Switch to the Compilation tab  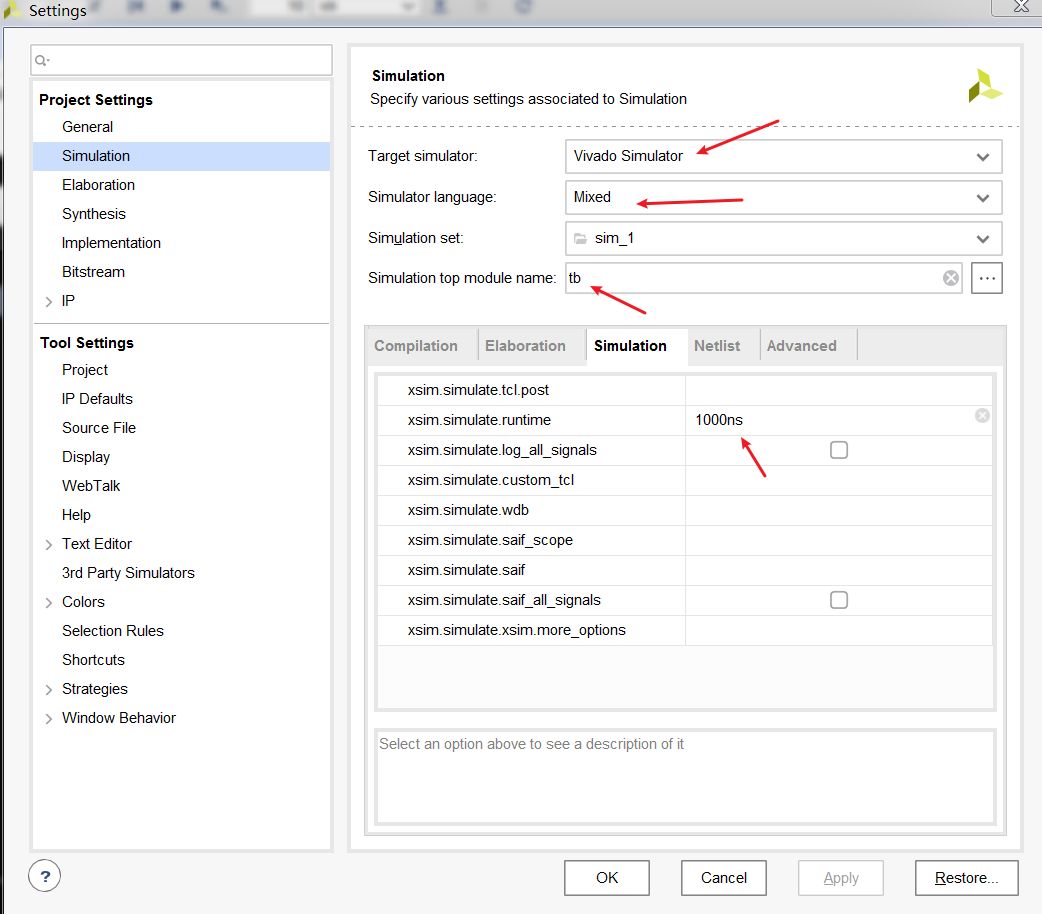coord(416,346)
